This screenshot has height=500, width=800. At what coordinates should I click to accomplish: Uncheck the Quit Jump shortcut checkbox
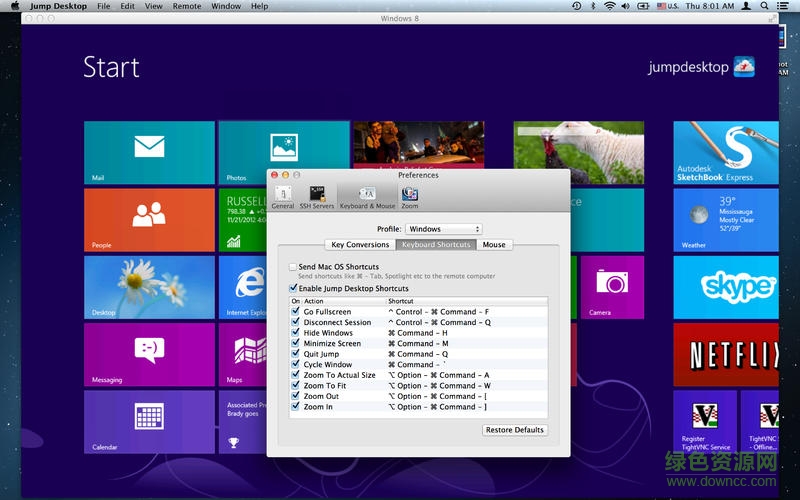(x=296, y=354)
